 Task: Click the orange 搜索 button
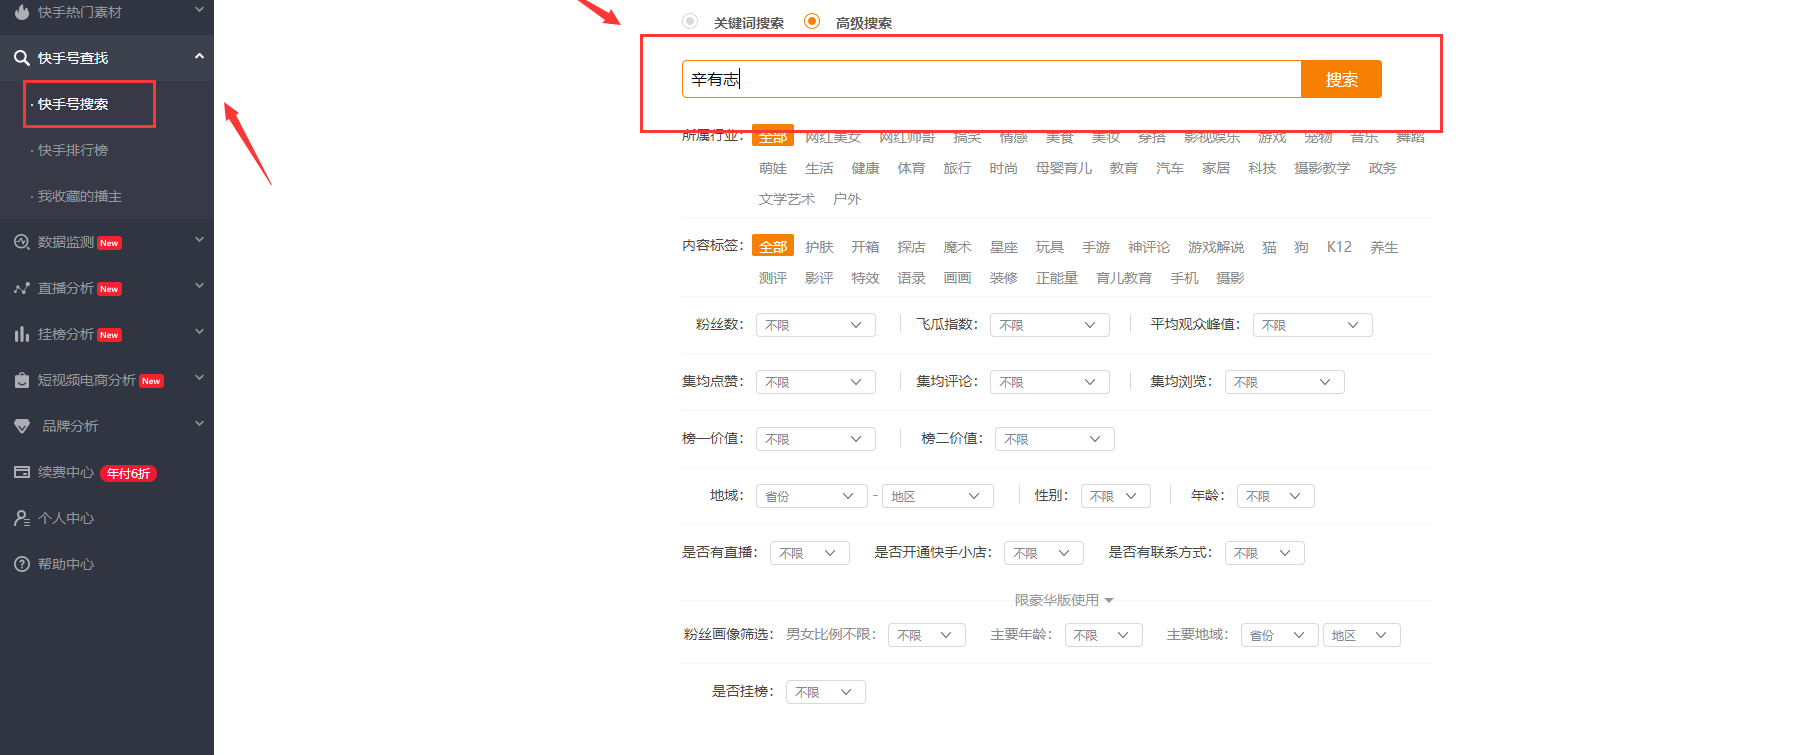tap(1341, 79)
